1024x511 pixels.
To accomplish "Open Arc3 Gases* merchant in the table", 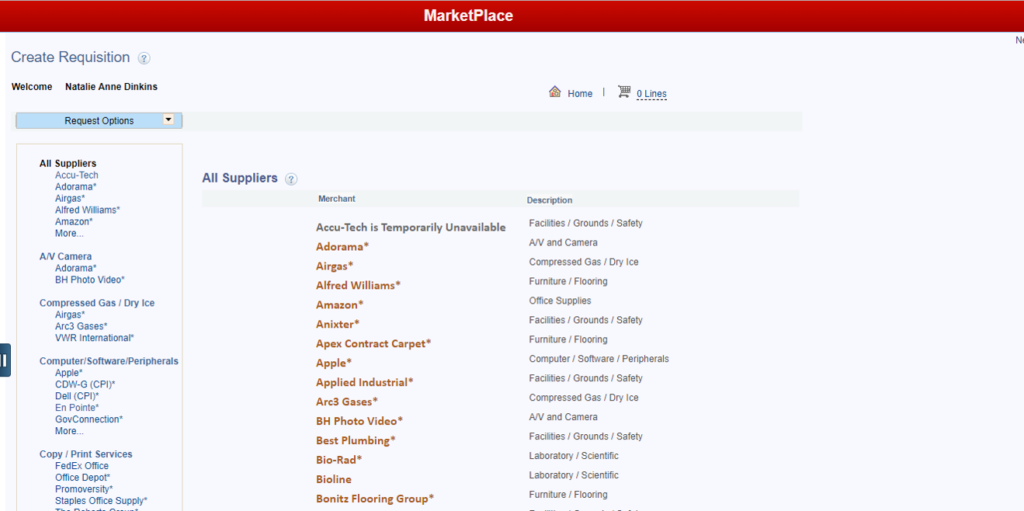I will pyautogui.click(x=347, y=402).
